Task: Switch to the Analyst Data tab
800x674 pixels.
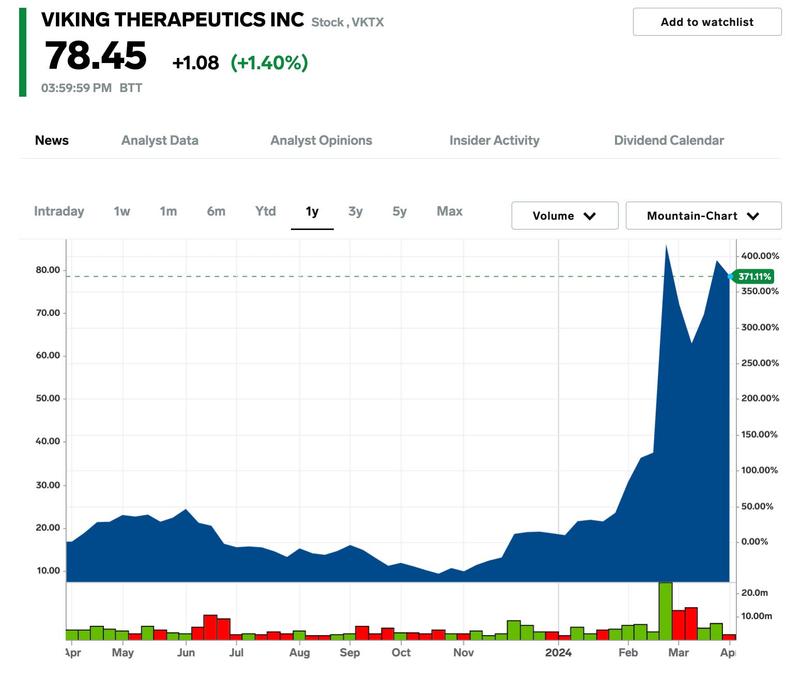Action: click(x=160, y=140)
